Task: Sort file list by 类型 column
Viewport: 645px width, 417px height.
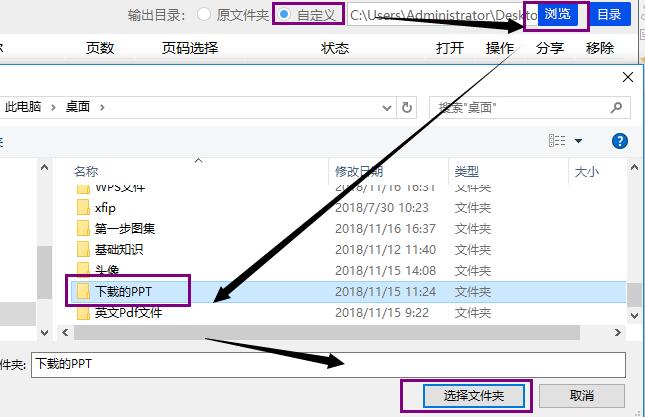Action: 466,171
